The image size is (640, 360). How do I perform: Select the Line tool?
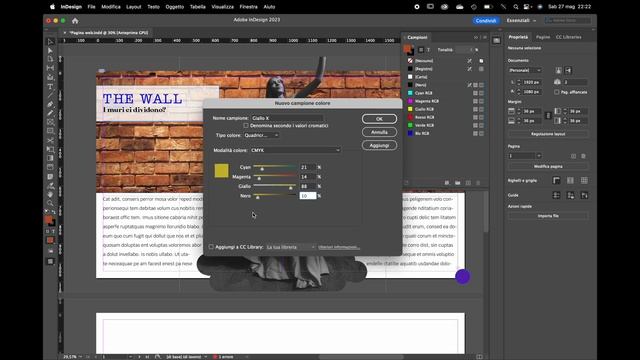click(x=50, y=95)
